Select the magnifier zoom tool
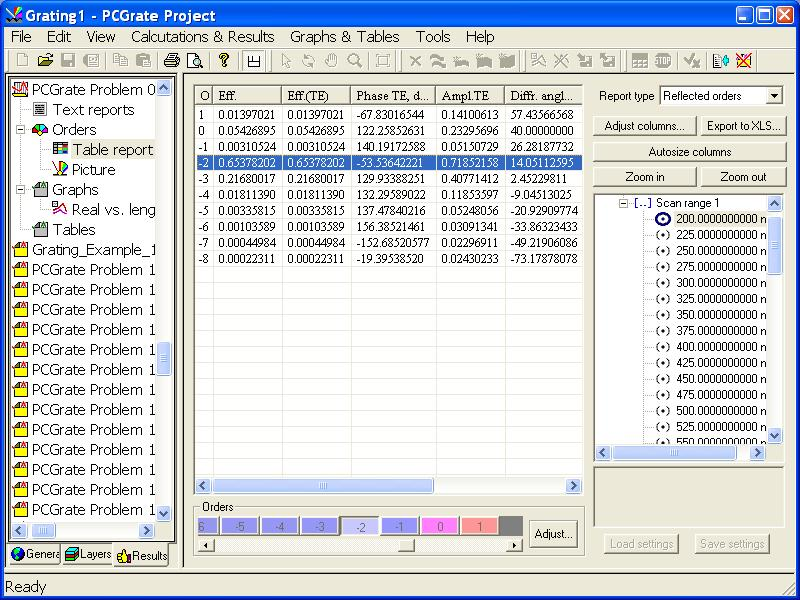 [x=354, y=61]
